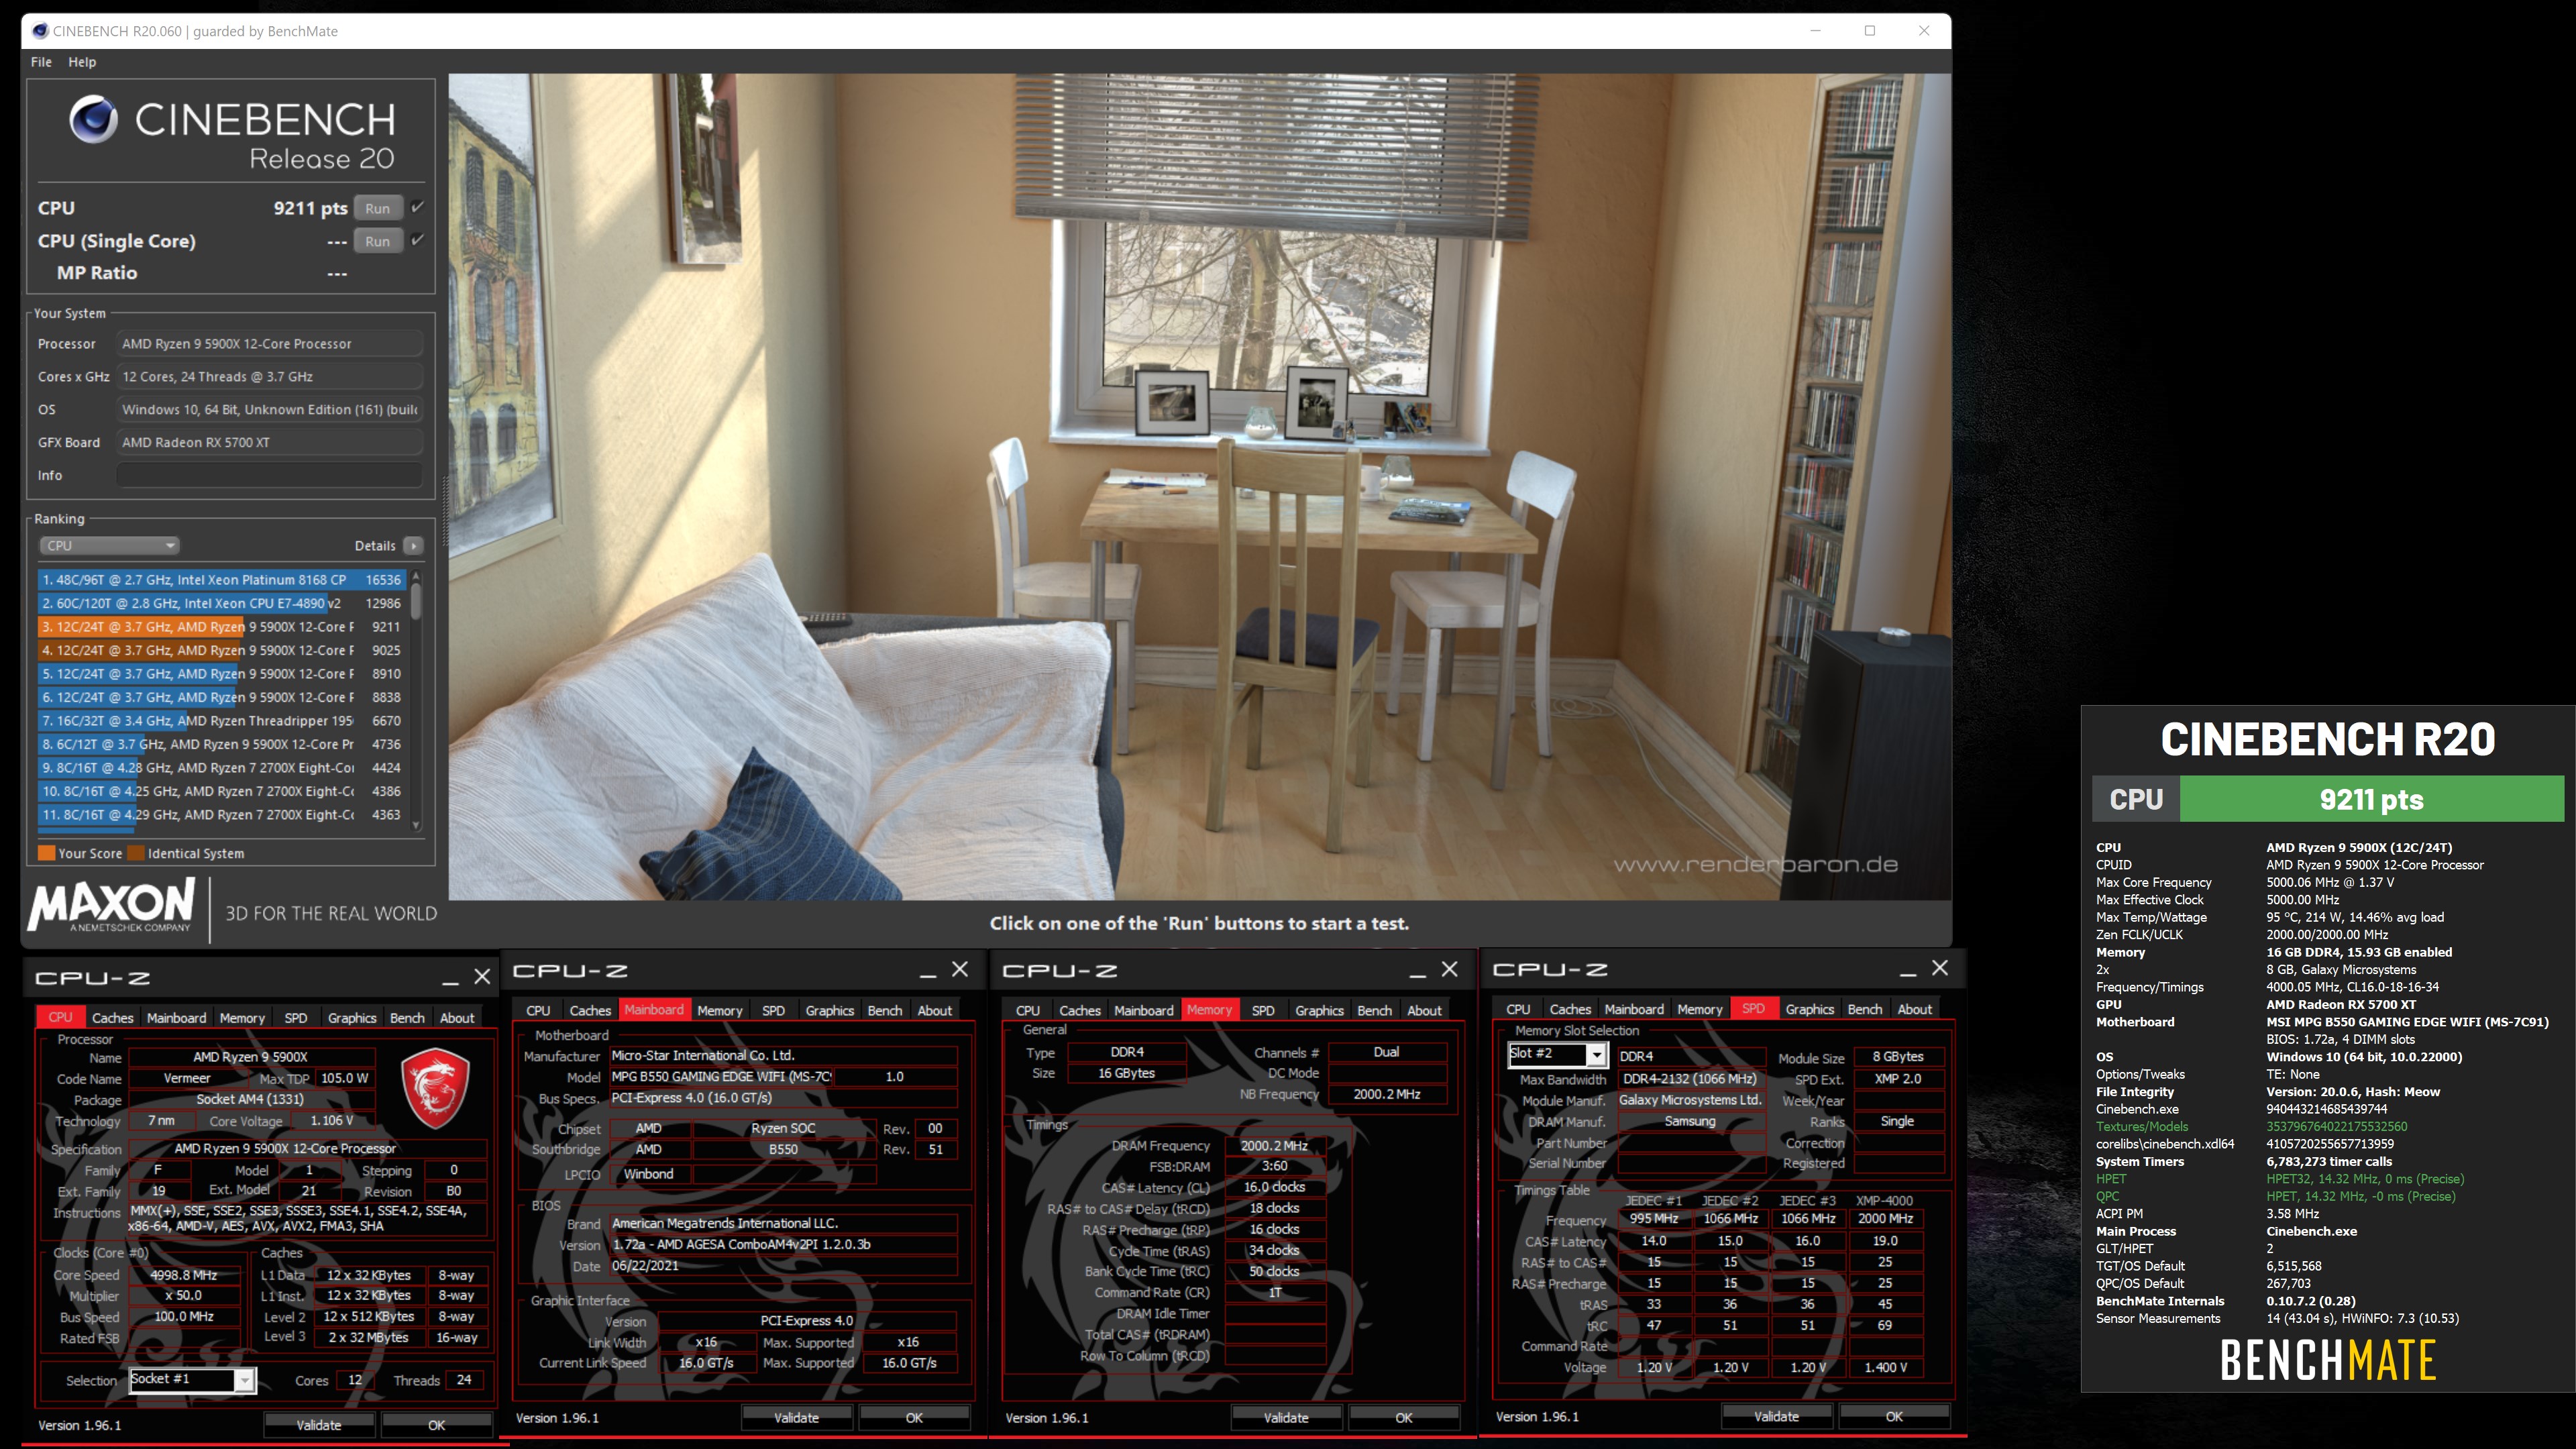Switch to Caches tab in first CPU-Z window
Image resolution: width=2576 pixels, height=1449 pixels.
(x=112, y=1018)
